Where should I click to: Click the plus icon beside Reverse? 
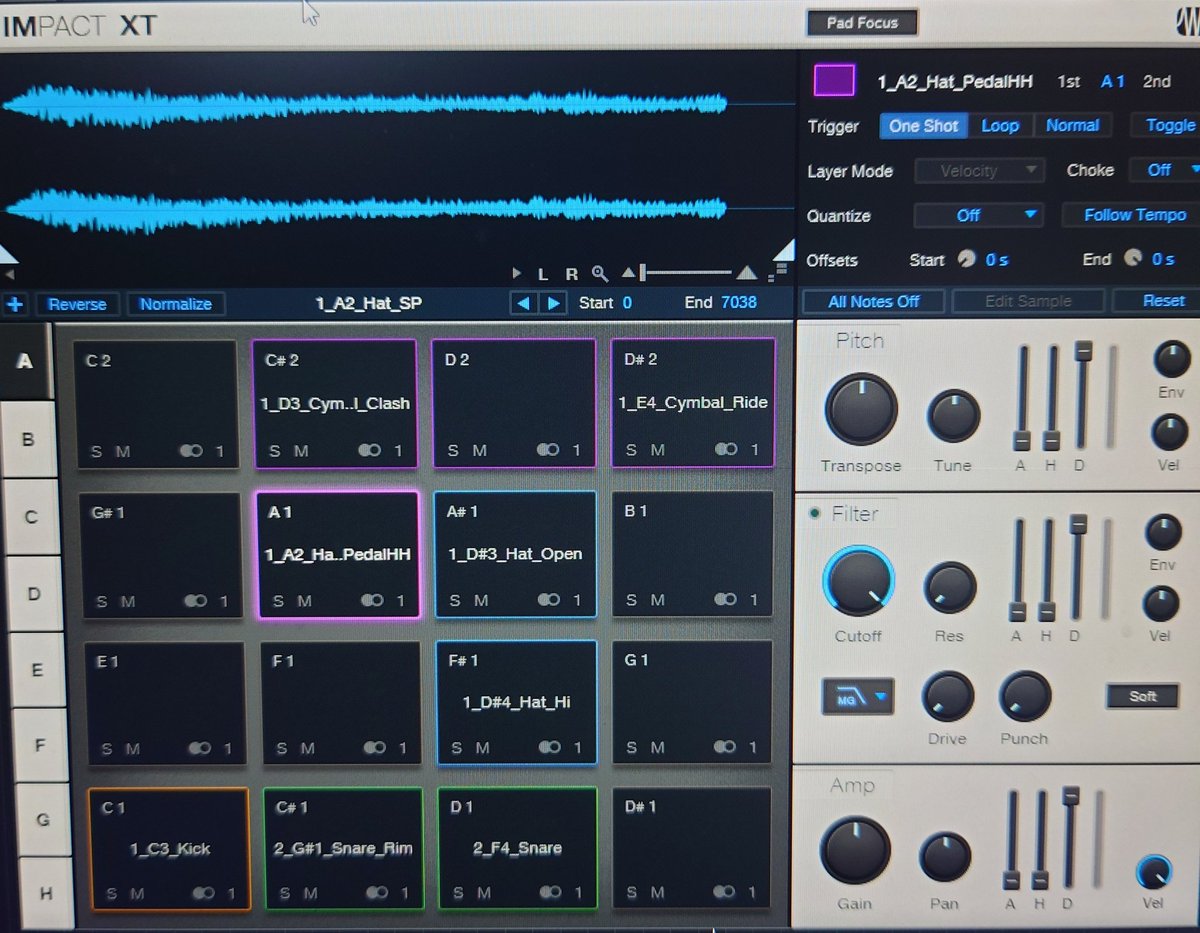(x=16, y=304)
